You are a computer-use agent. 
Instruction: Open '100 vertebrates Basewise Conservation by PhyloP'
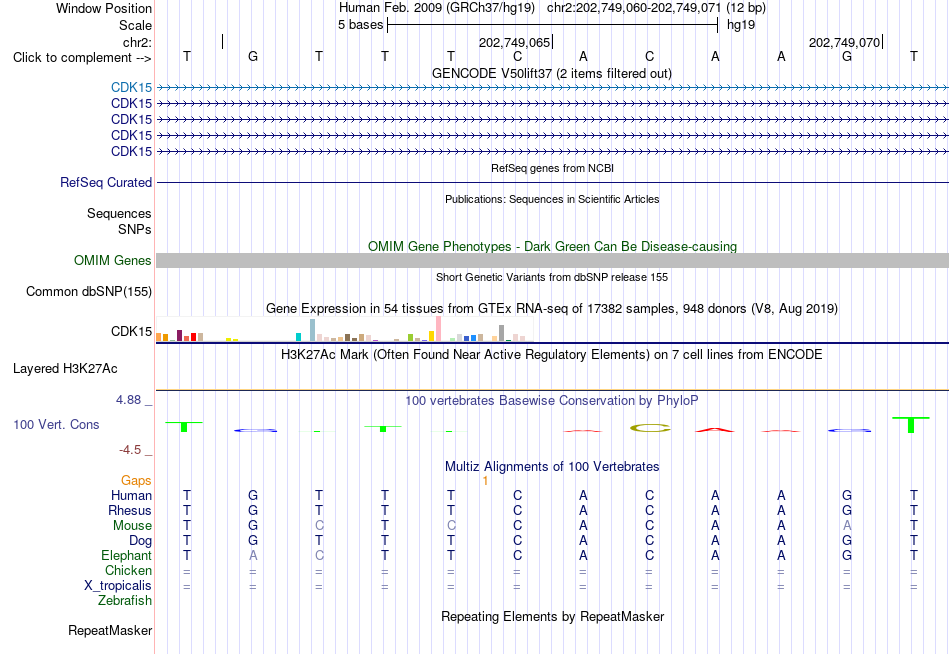pyautogui.click(x=552, y=401)
